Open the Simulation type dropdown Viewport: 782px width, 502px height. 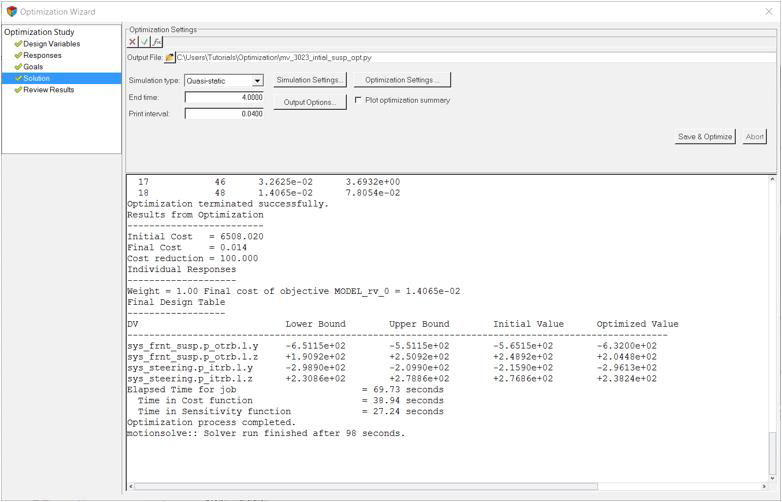click(x=257, y=81)
